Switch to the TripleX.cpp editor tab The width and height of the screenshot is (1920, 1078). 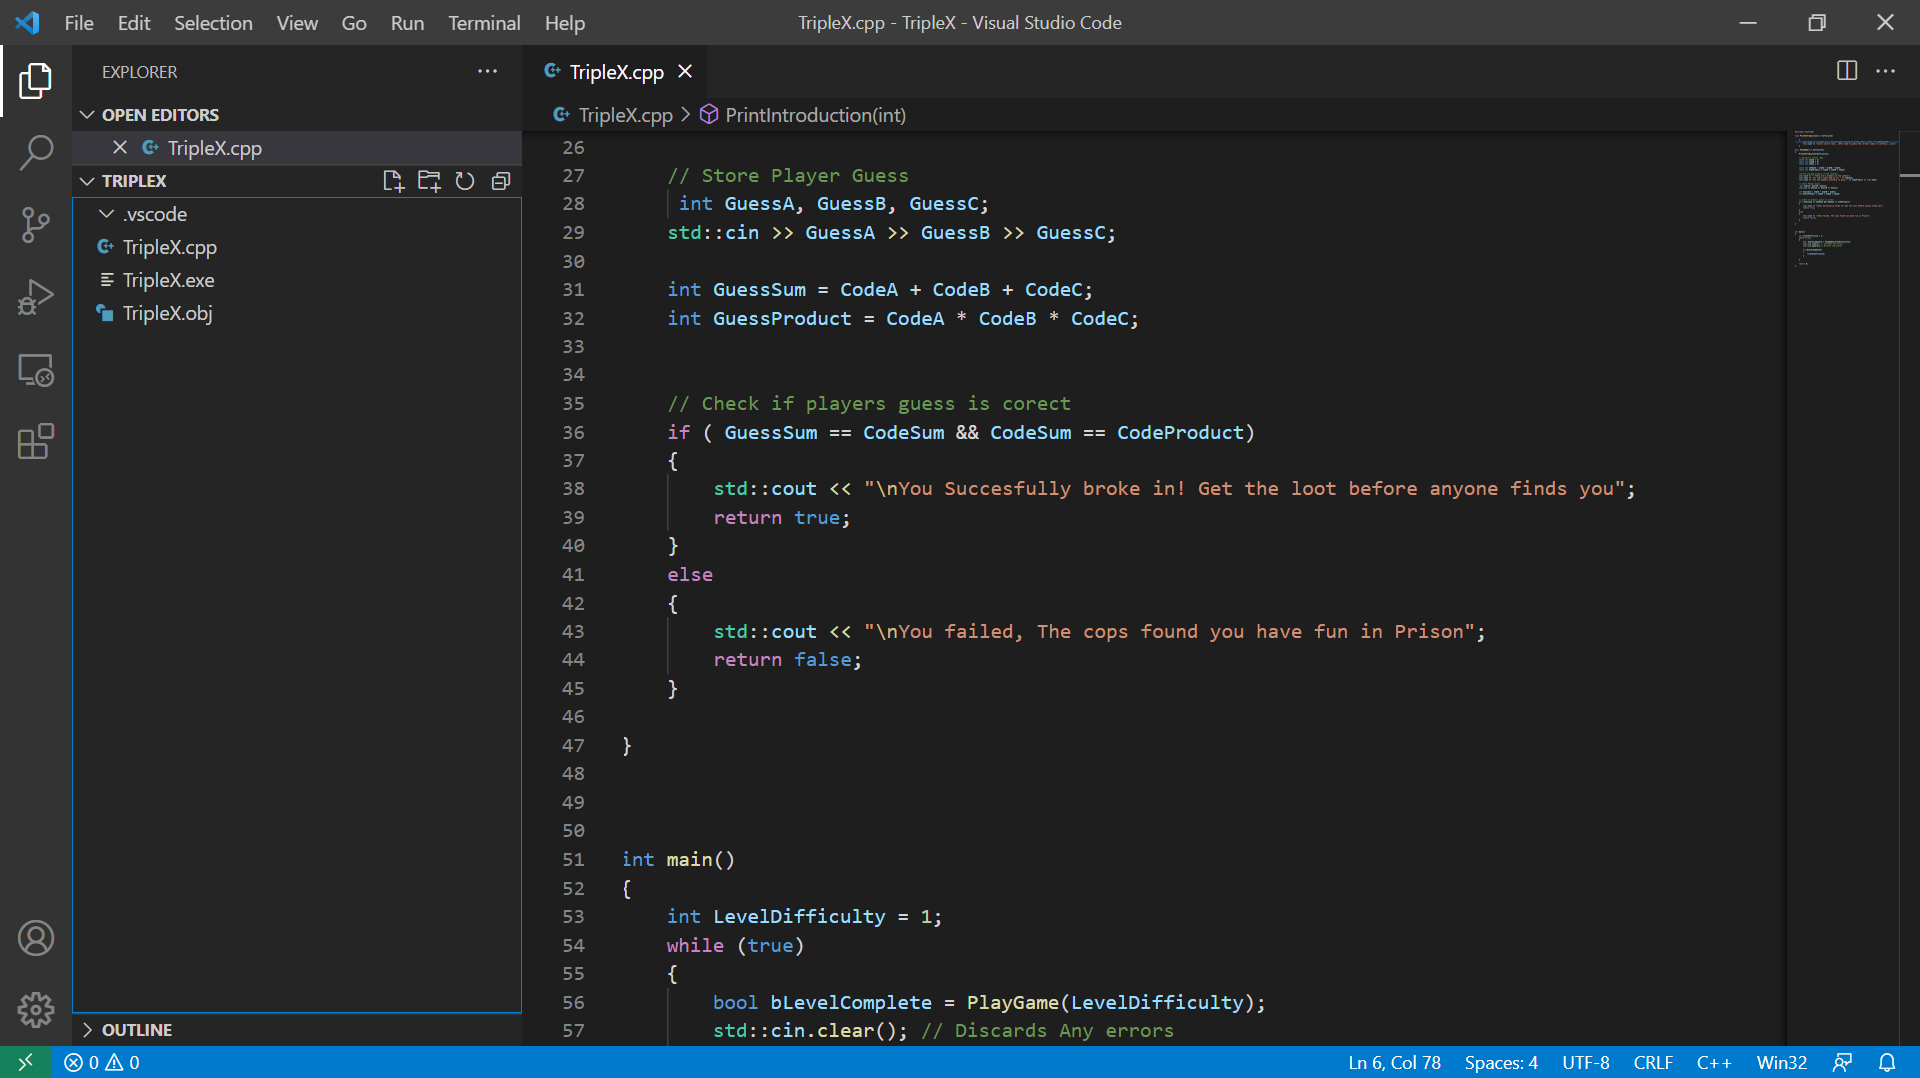[x=616, y=71]
